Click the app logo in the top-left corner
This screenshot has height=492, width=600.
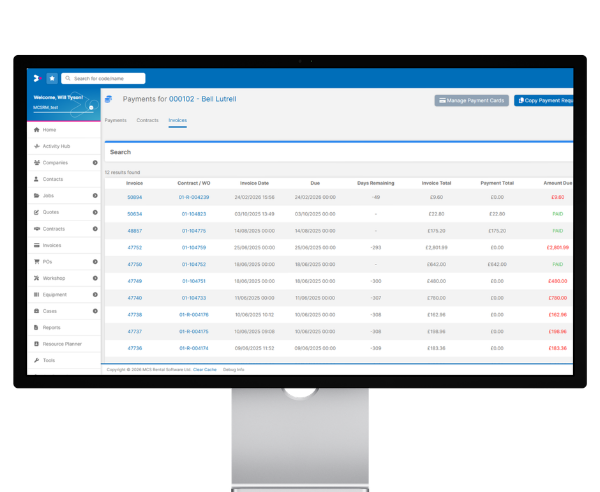pos(36,78)
